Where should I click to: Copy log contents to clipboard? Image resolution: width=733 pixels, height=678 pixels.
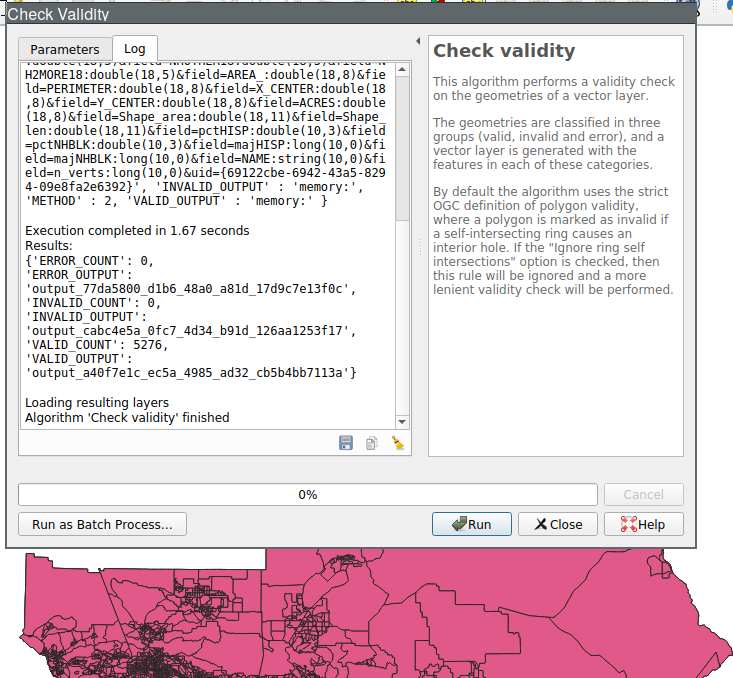click(371, 443)
